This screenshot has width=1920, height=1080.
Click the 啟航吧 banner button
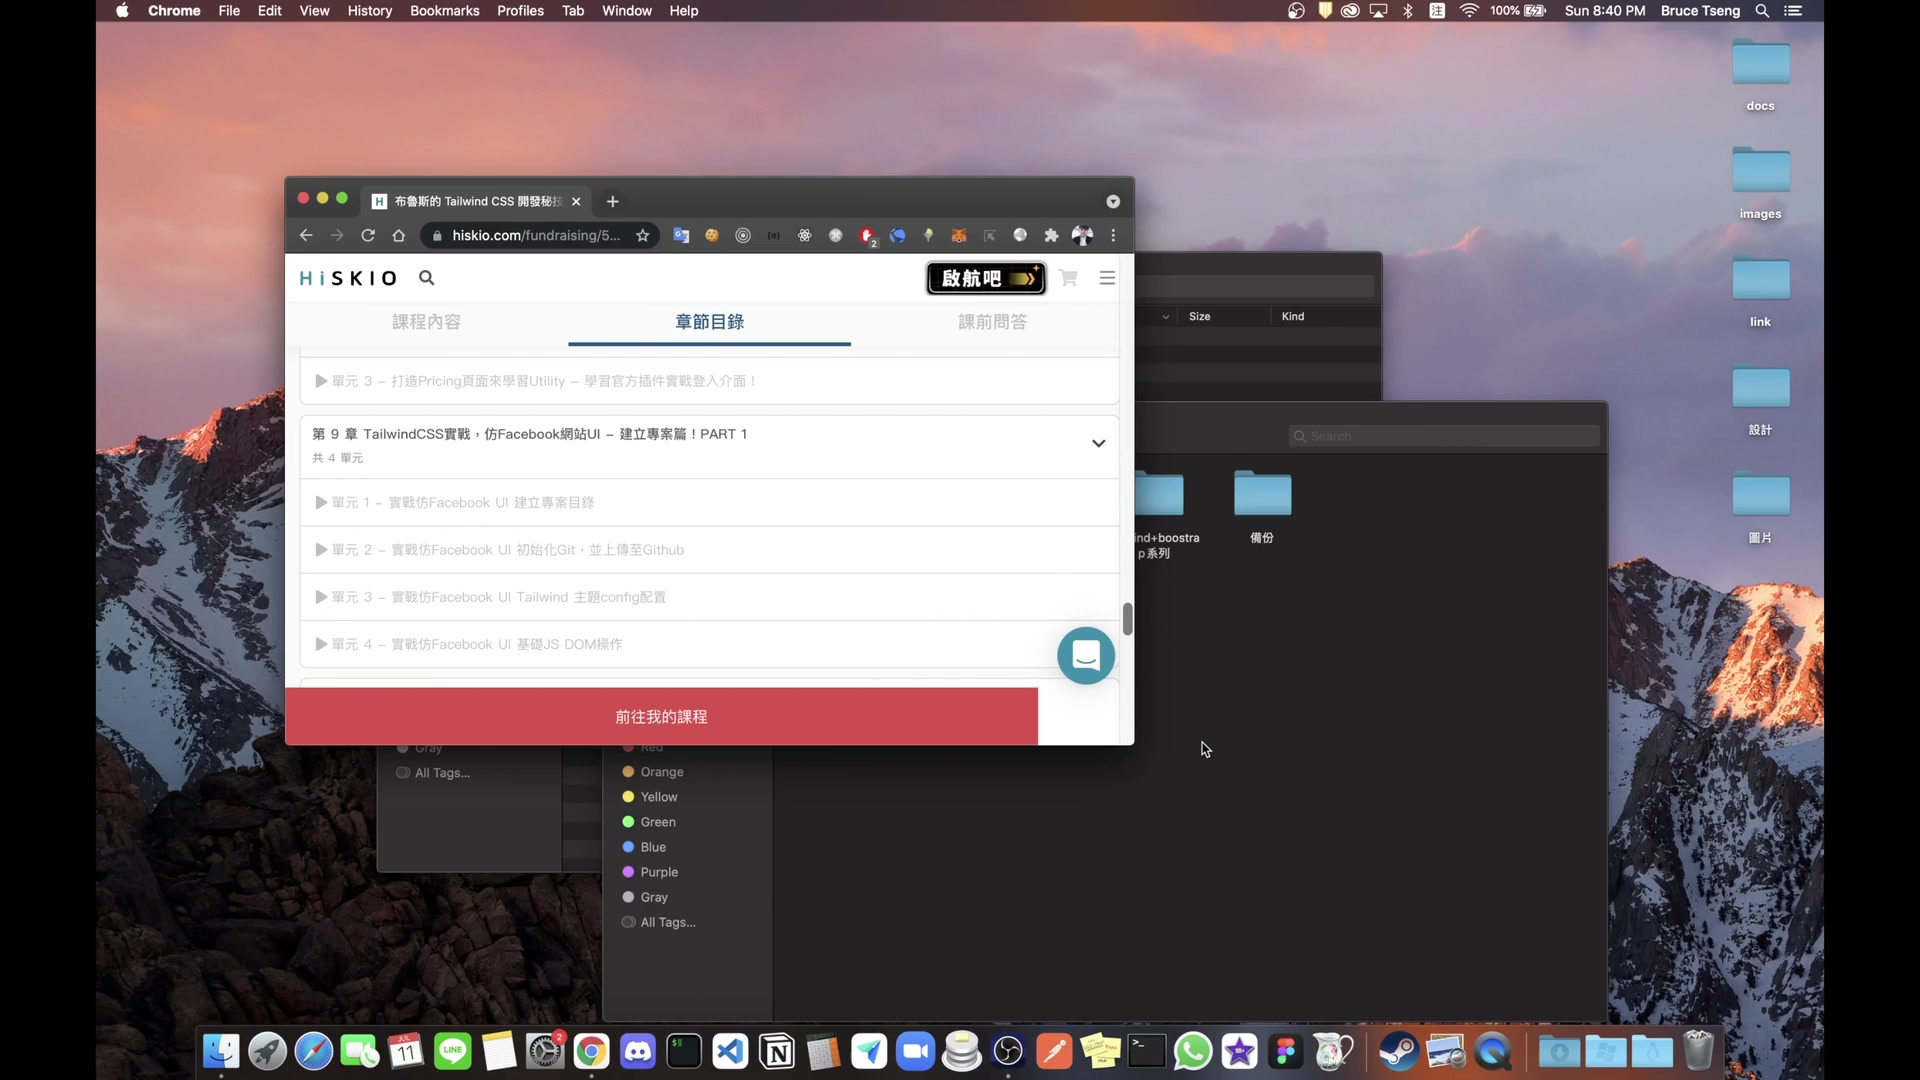pos(986,278)
